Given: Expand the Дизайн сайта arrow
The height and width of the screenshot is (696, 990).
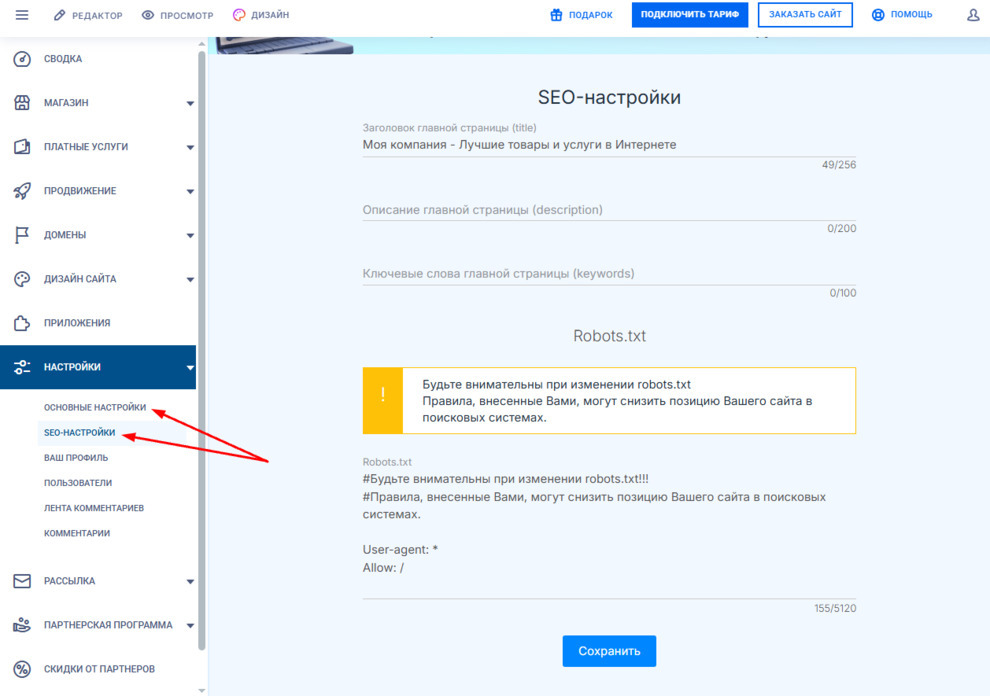Looking at the screenshot, I should [x=190, y=279].
